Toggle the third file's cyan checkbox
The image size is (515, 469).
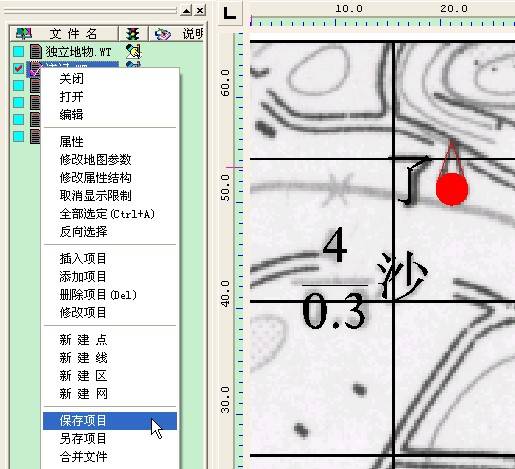19,85
